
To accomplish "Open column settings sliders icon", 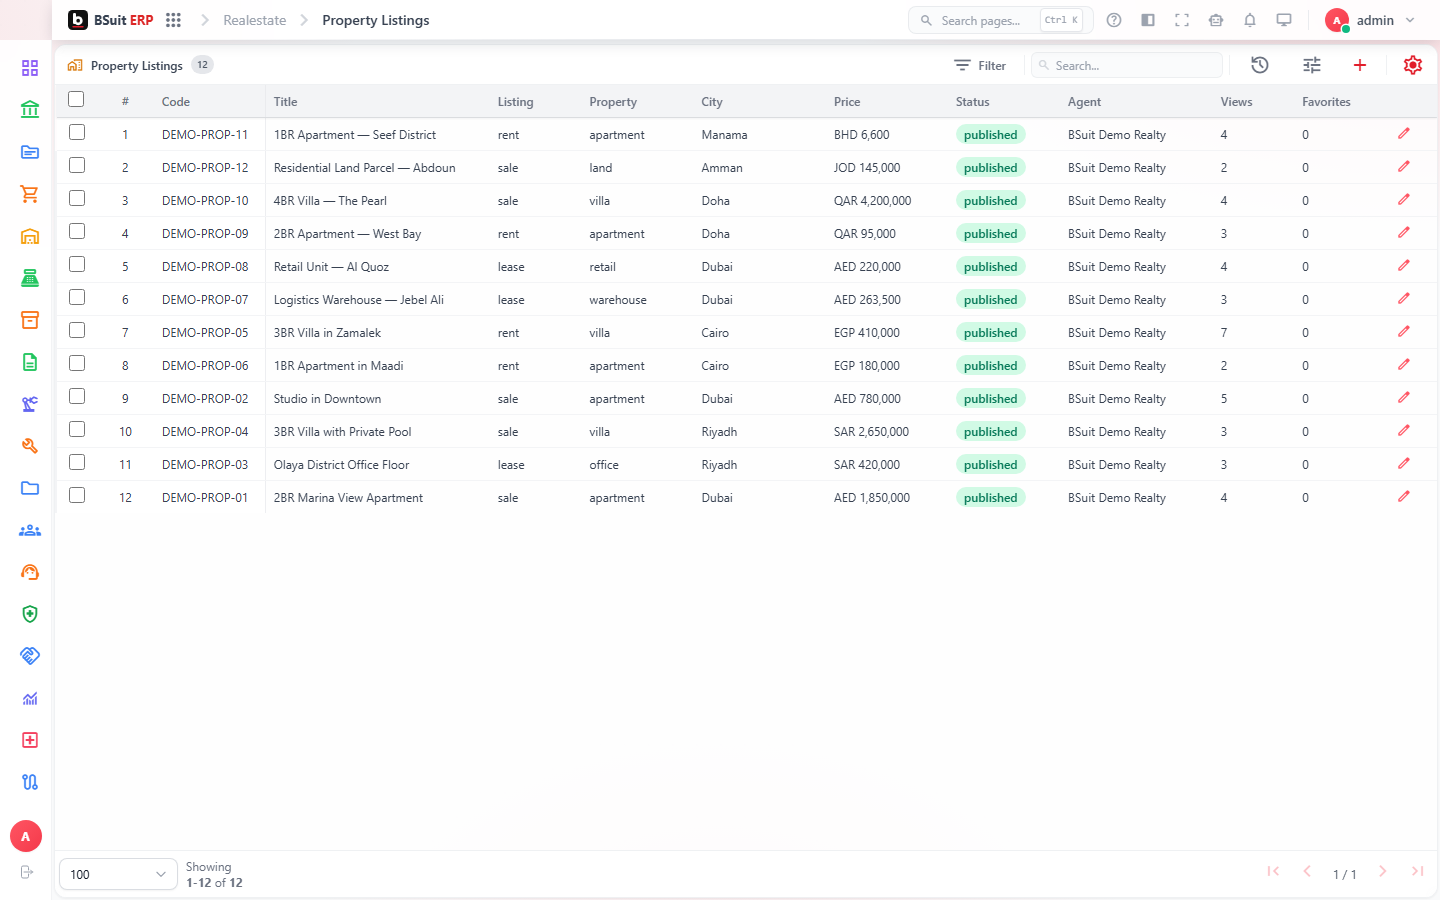I will point(1312,65).
